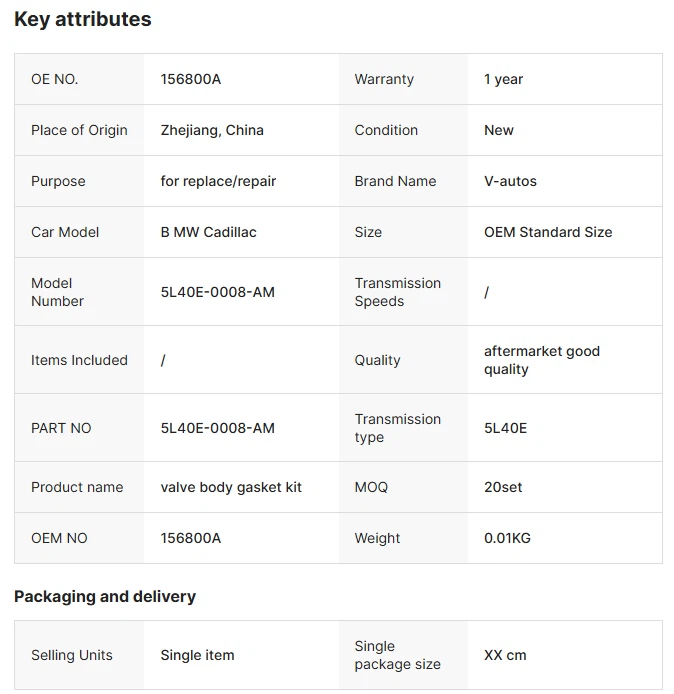The image size is (674, 694).
Task: Select the Brand Name V-autos value
Action: coord(510,181)
